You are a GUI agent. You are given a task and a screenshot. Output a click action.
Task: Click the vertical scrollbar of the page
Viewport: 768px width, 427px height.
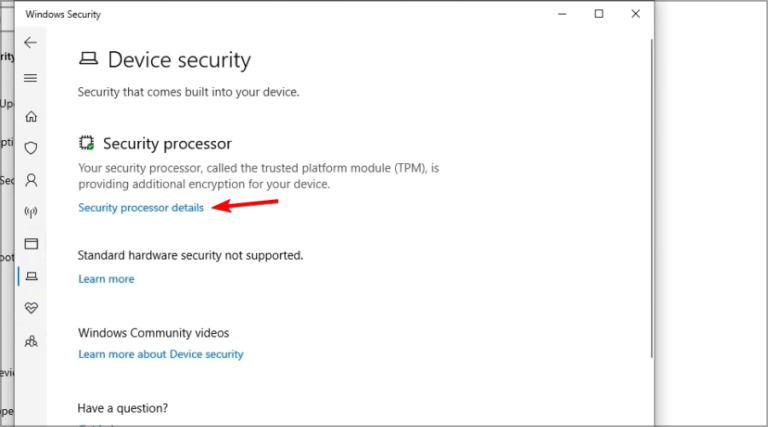[651, 200]
